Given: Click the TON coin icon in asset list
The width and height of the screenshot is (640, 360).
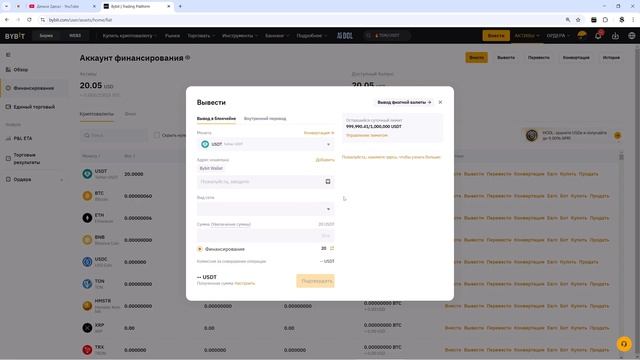Looking at the screenshot, I should 87,284.
